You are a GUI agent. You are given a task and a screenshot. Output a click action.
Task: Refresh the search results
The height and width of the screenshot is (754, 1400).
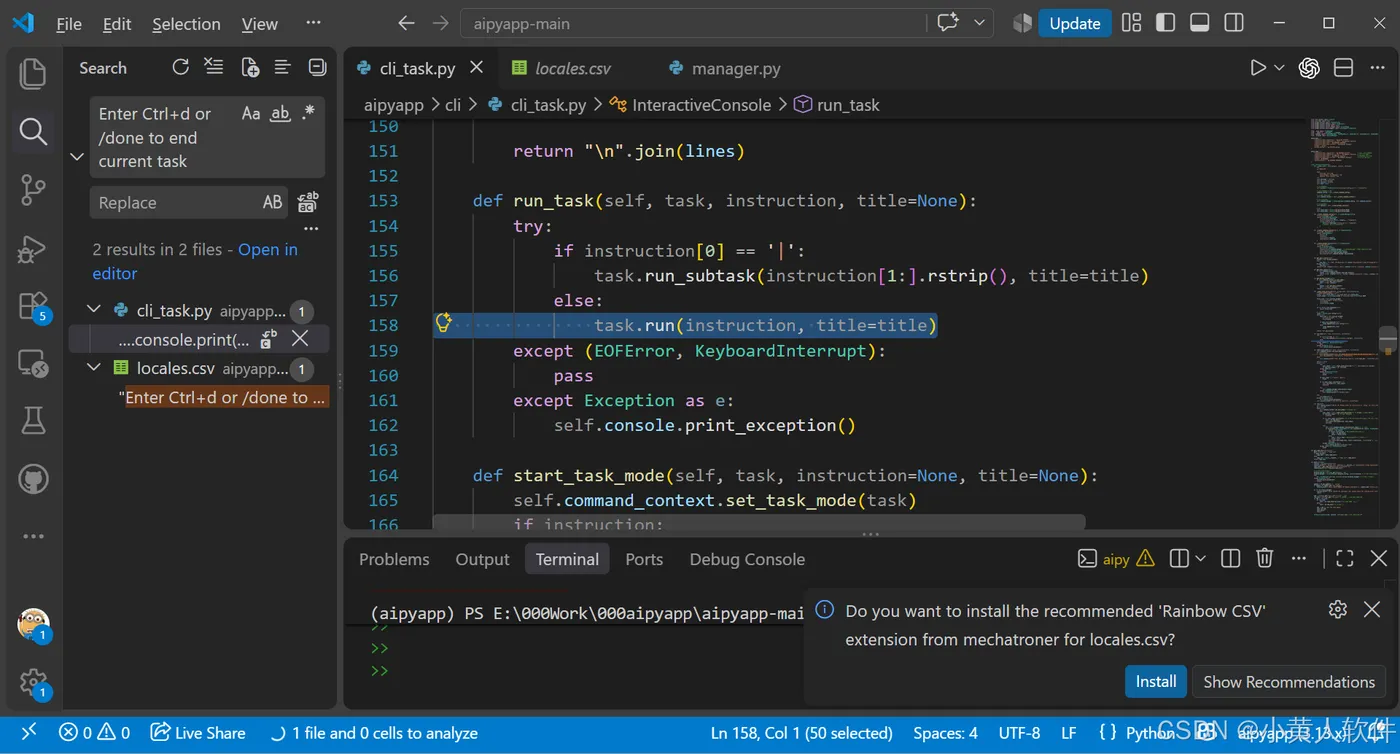click(x=180, y=67)
